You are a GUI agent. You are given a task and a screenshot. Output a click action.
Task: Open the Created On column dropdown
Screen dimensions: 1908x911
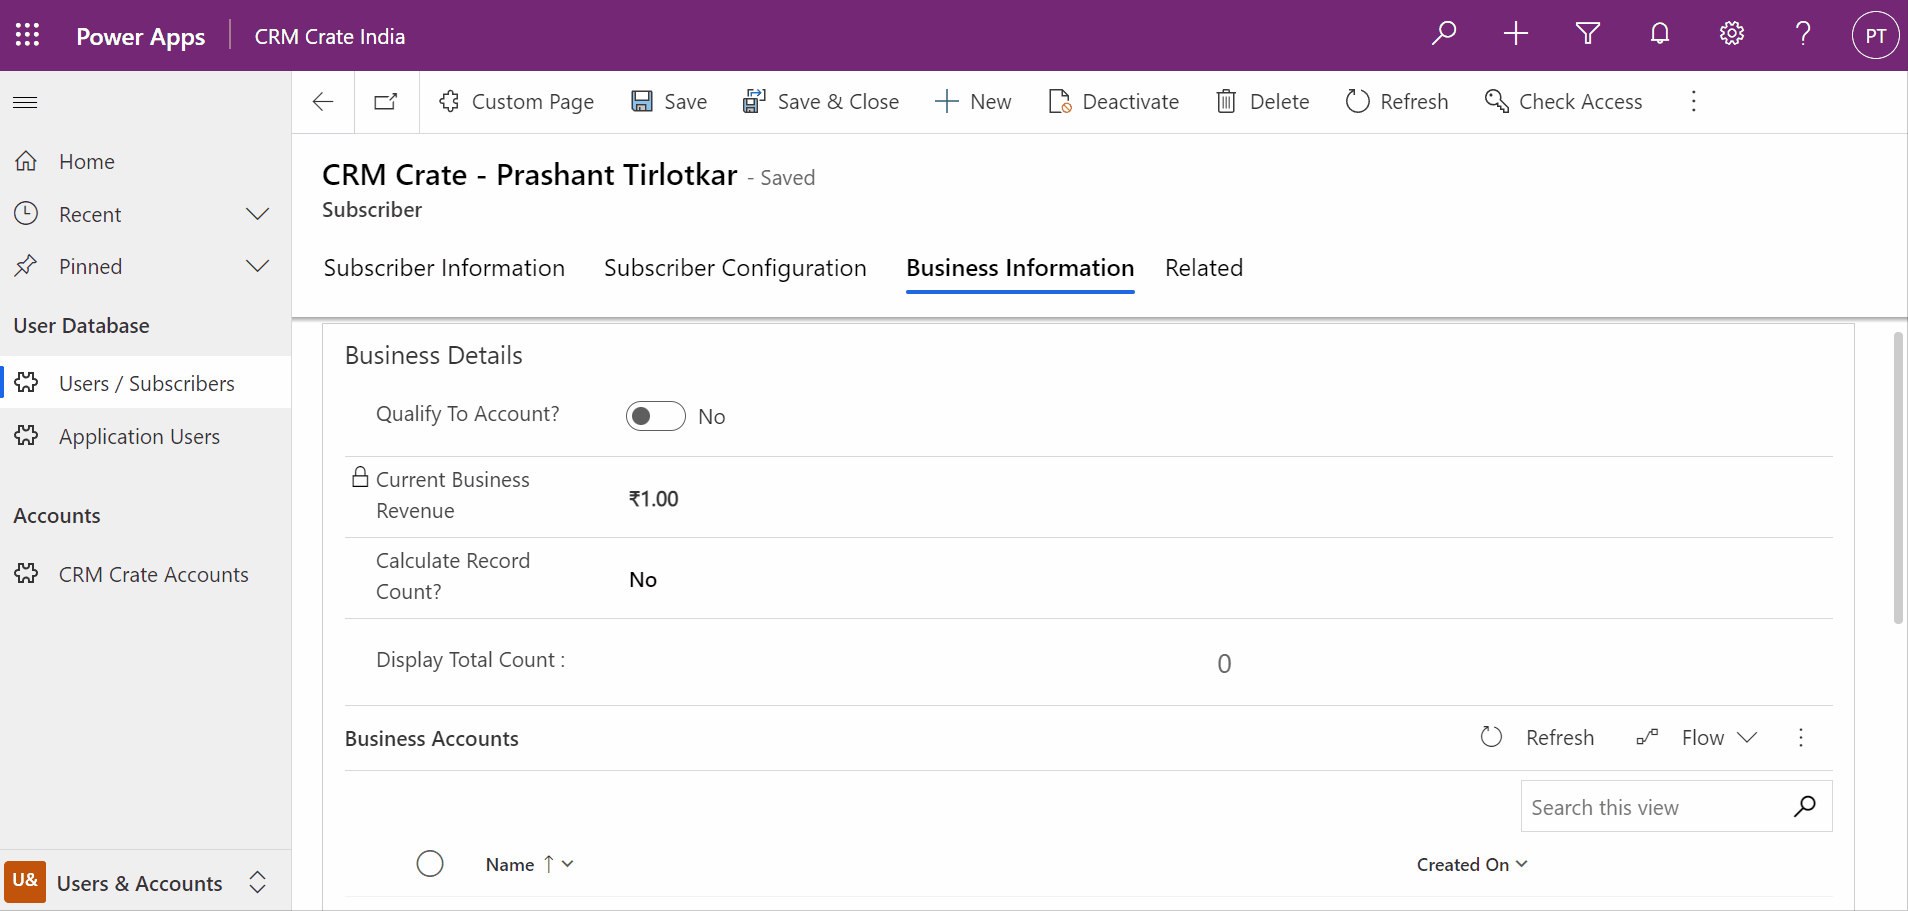point(1522,864)
